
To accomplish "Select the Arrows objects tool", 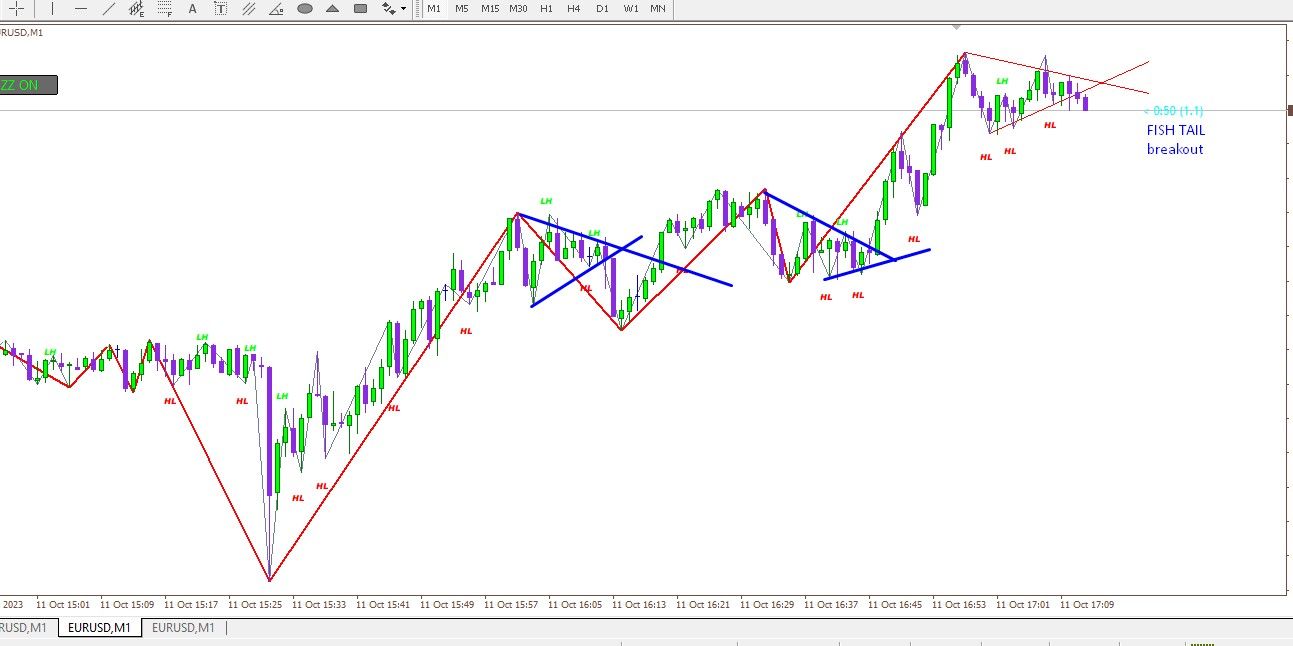I will coord(389,8).
